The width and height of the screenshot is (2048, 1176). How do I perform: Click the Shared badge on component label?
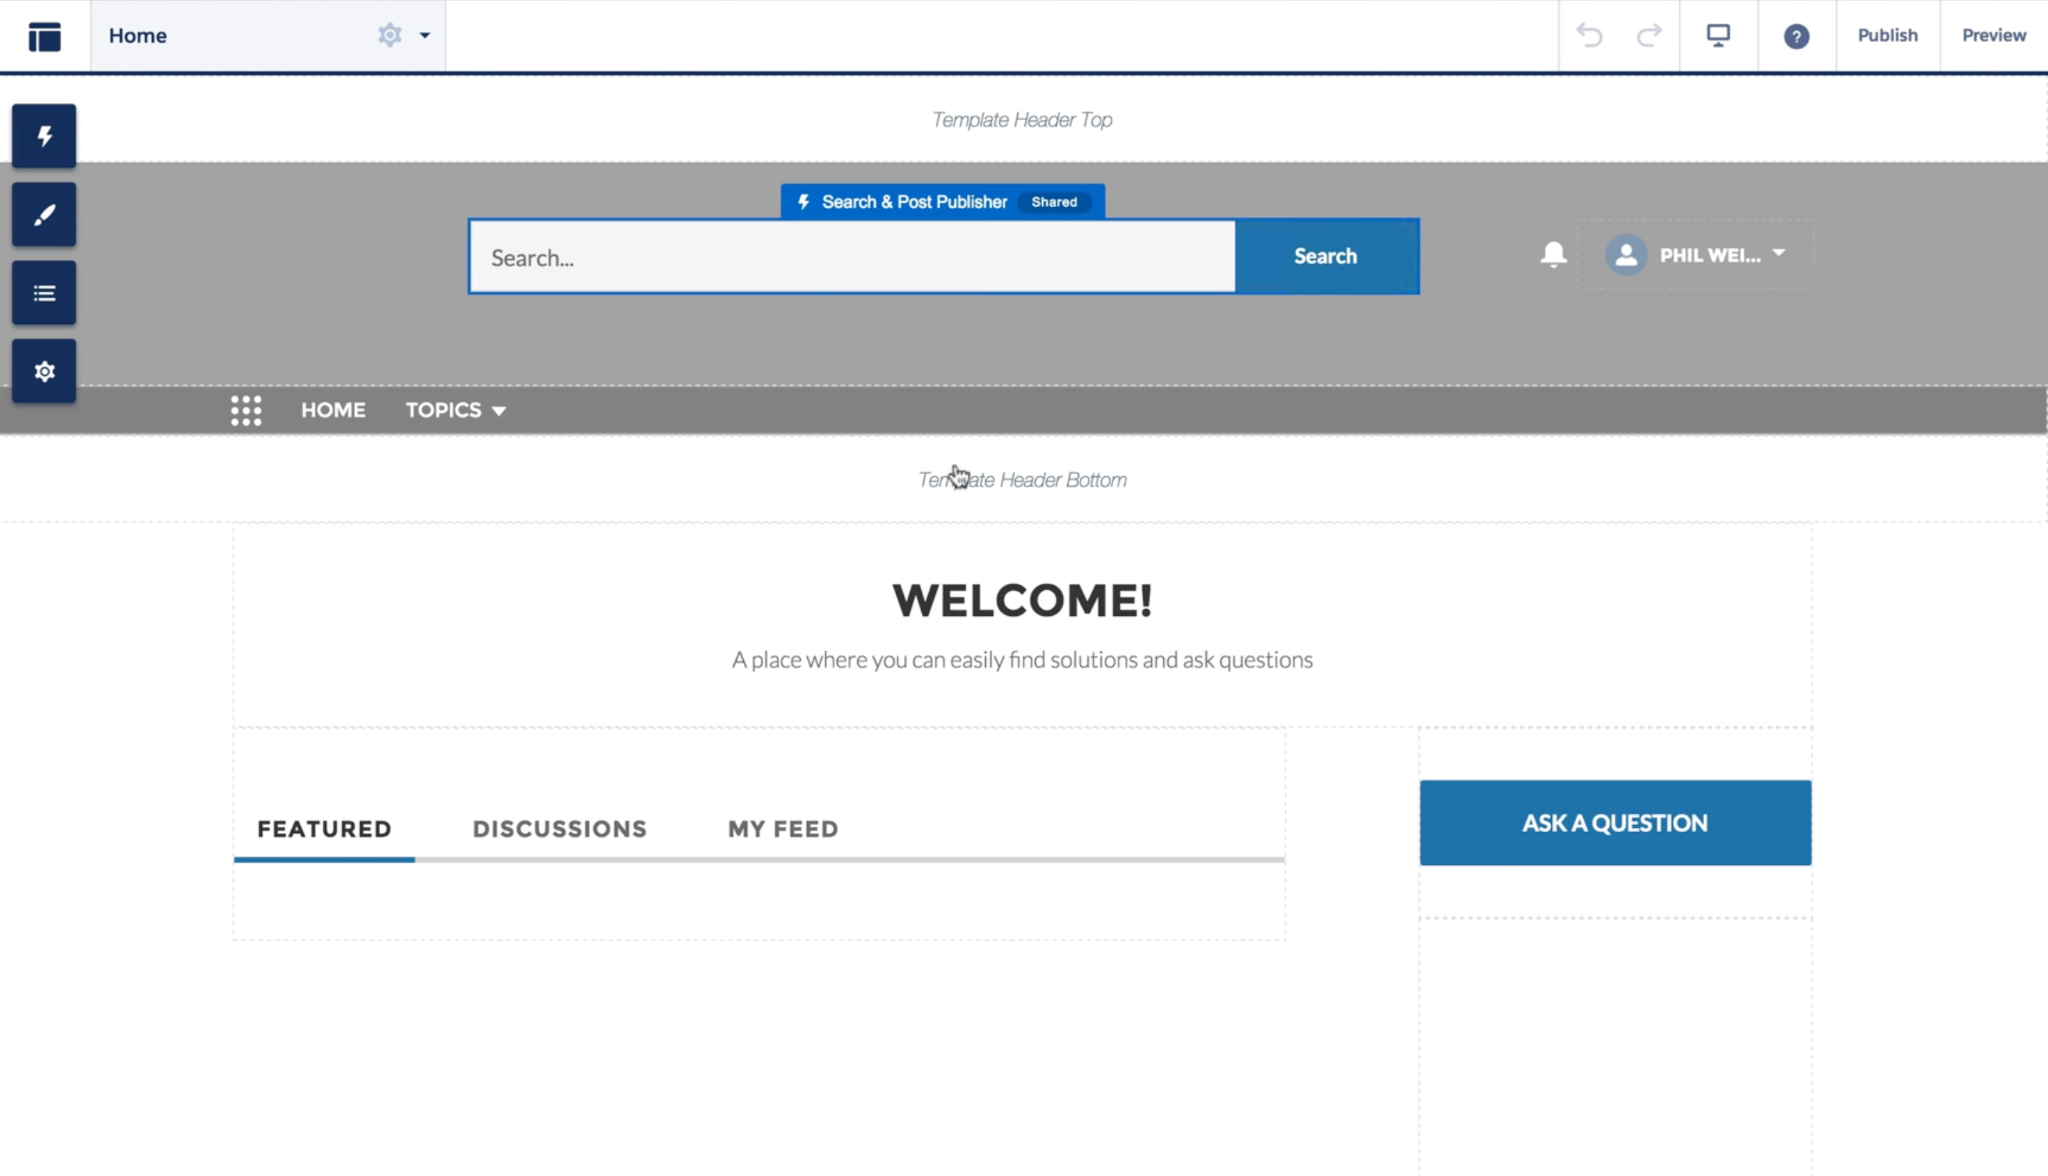click(1054, 202)
